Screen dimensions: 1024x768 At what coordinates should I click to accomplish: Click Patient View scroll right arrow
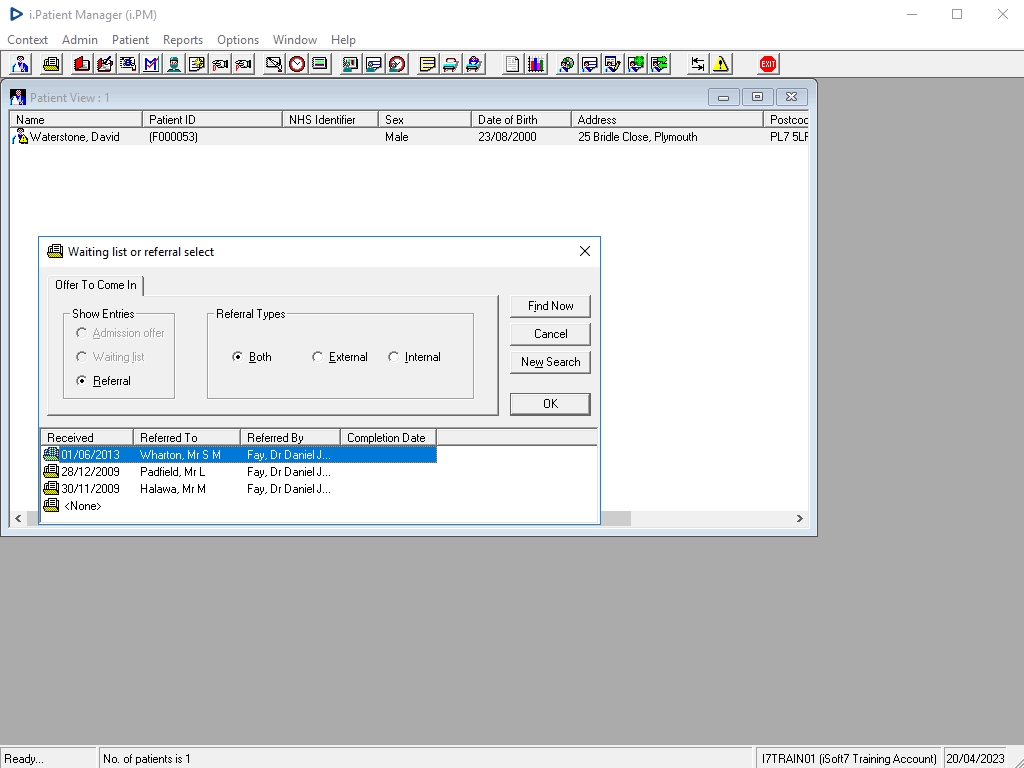(799, 519)
